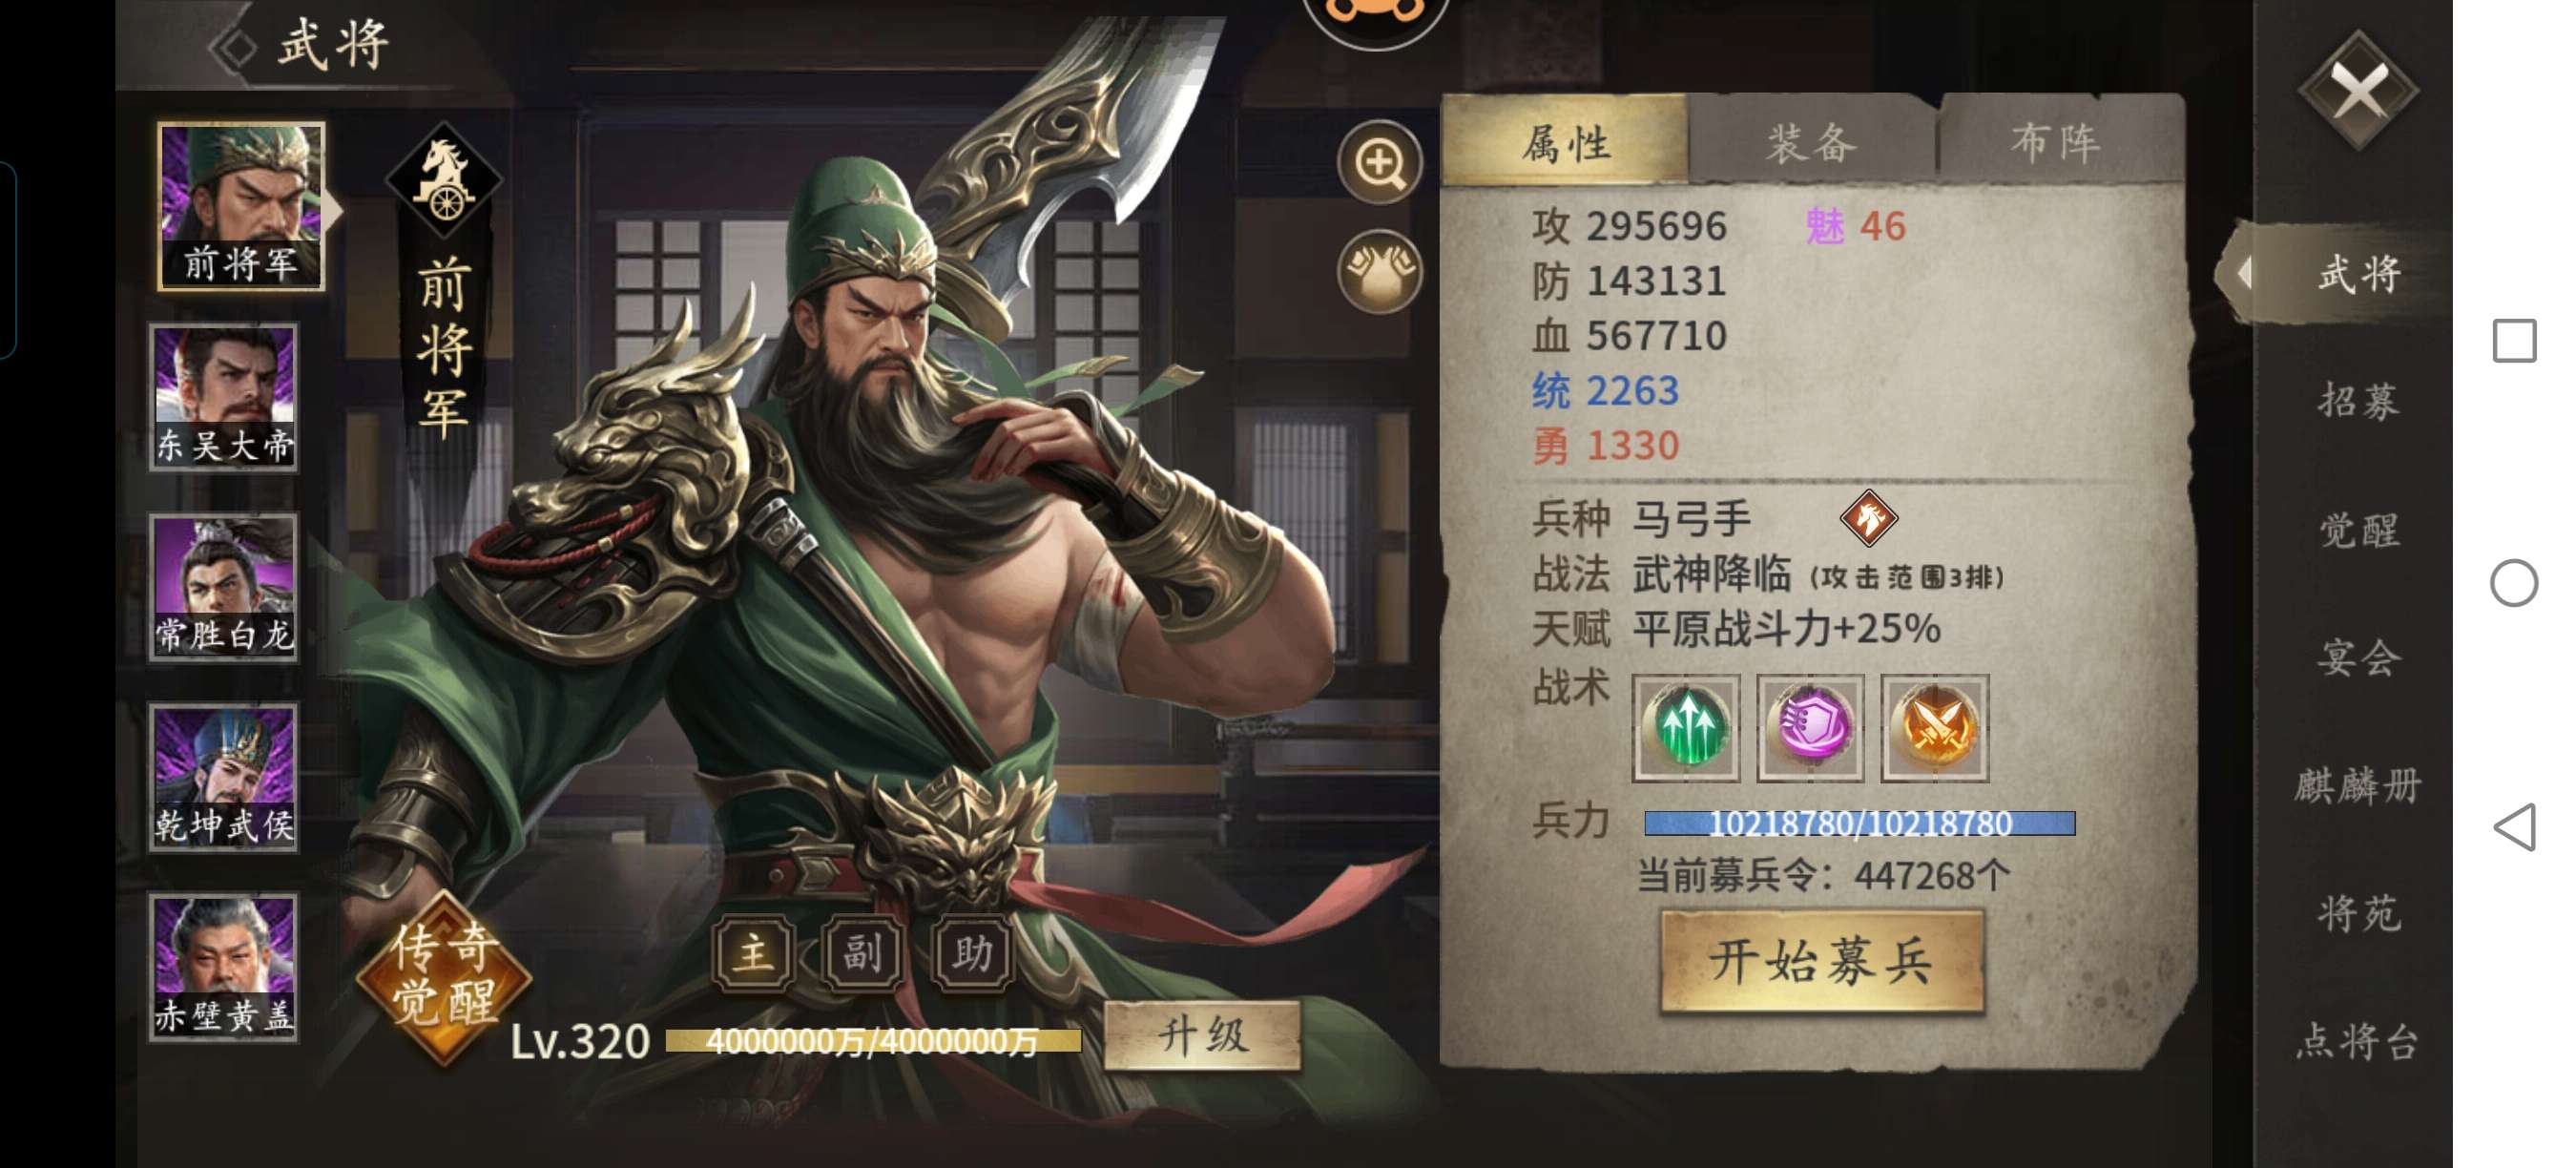
Task: Open the 招募 side menu entry
Action: [x=2358, y=401]
